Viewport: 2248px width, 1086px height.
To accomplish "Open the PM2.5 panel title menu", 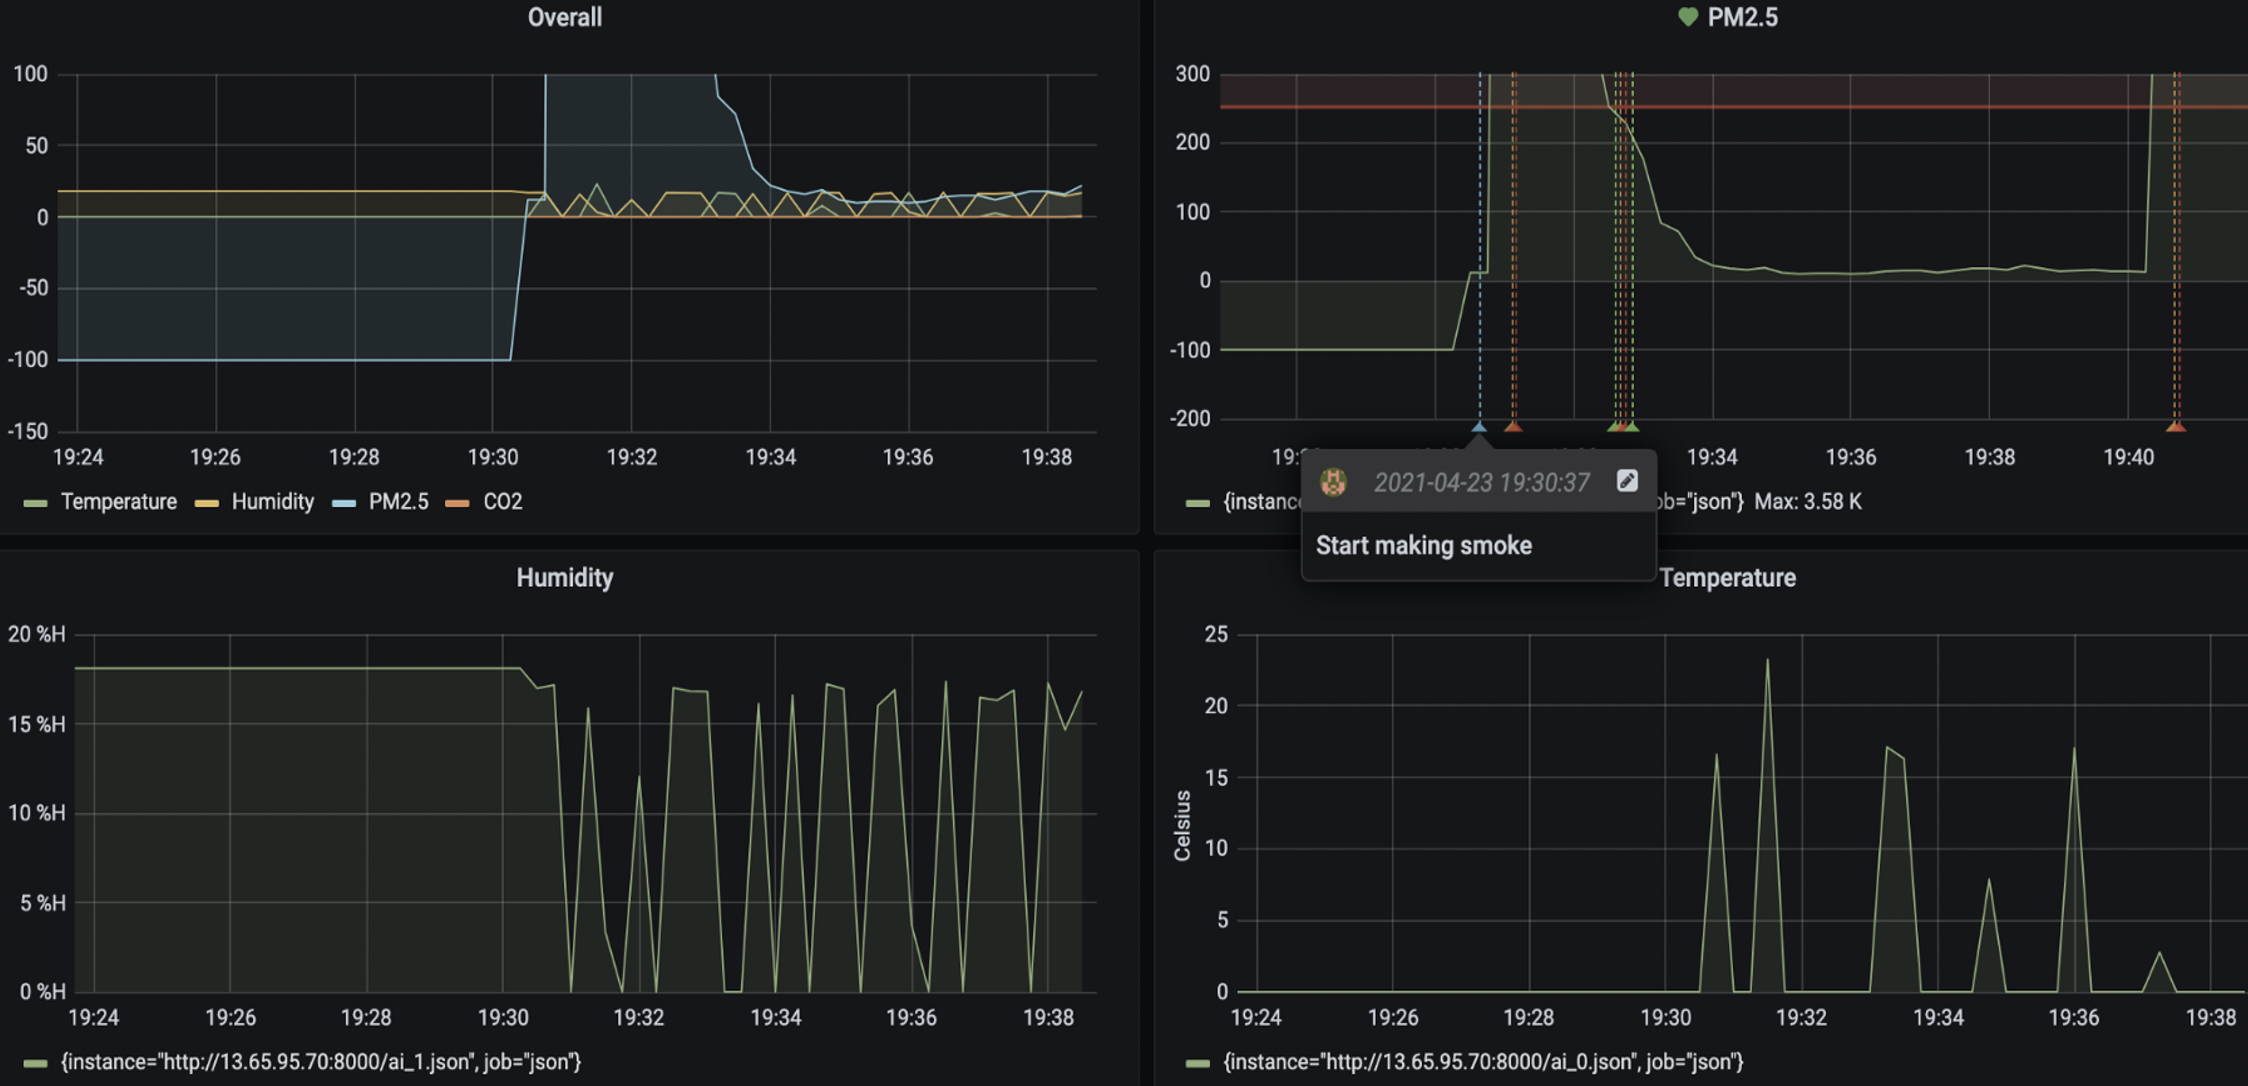I will coord(1742,17).
